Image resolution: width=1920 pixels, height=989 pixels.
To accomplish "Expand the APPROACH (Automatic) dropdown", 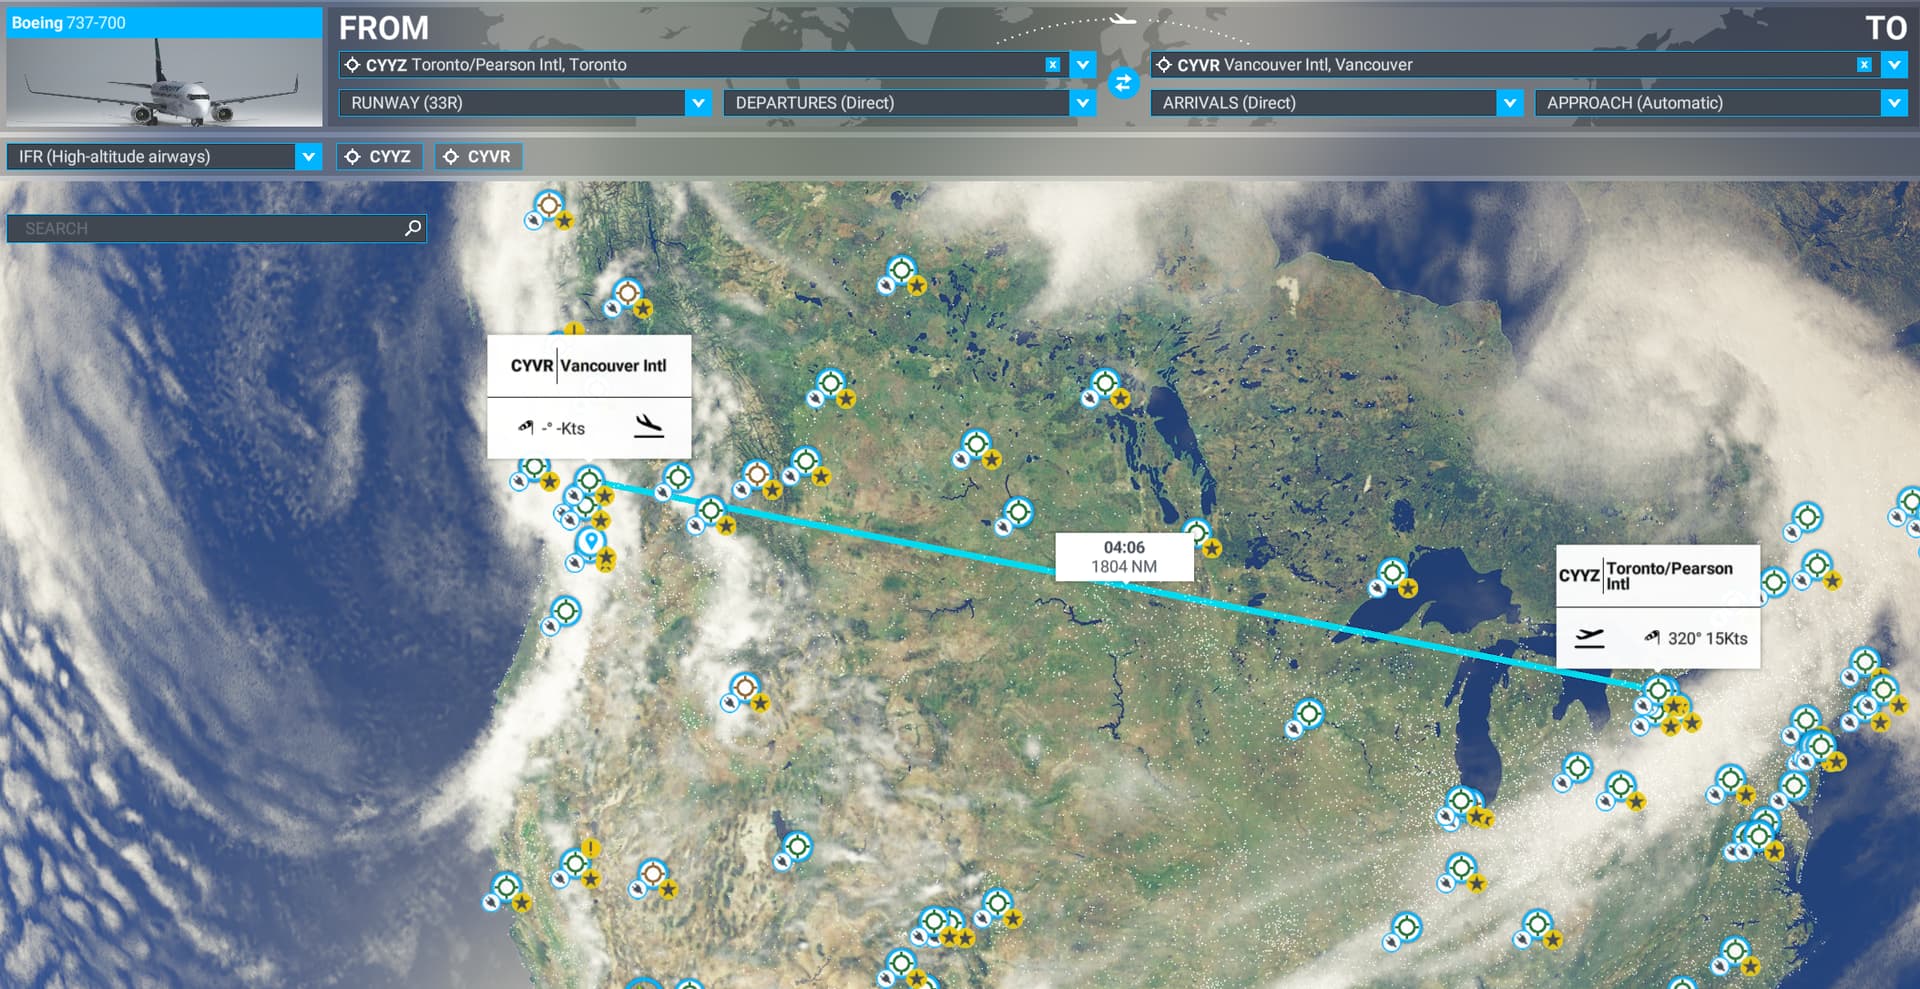I will [1893, 103].
